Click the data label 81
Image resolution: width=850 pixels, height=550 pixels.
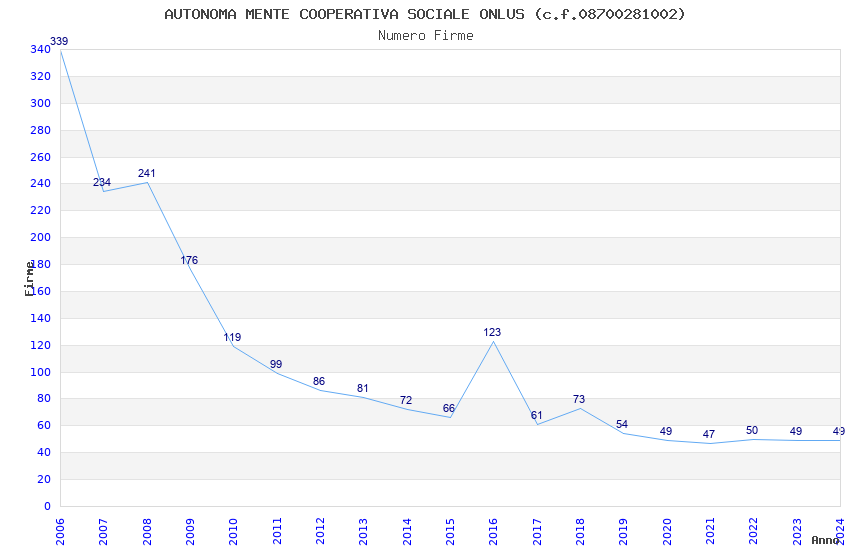pyautogui.click(x=363, y=389)
